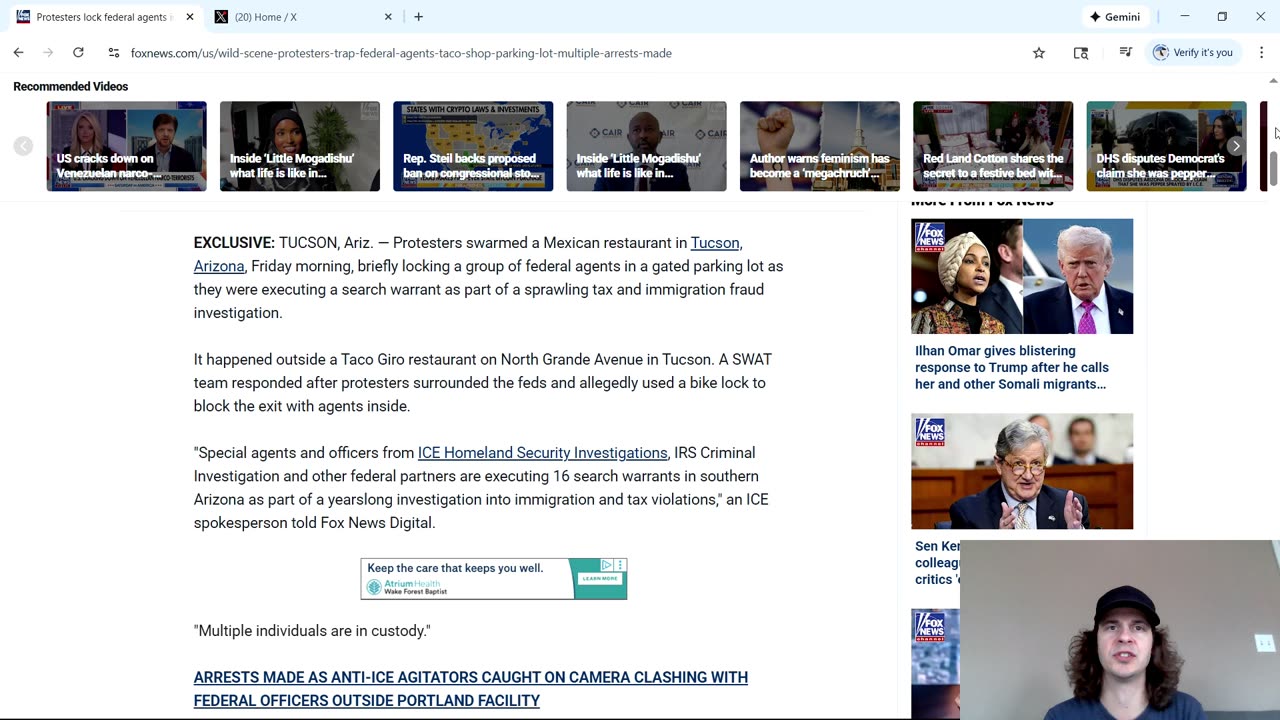Click the page vertical scrollbar thumb
This screenshot has width=1280, height=720.
[1273, 170]
